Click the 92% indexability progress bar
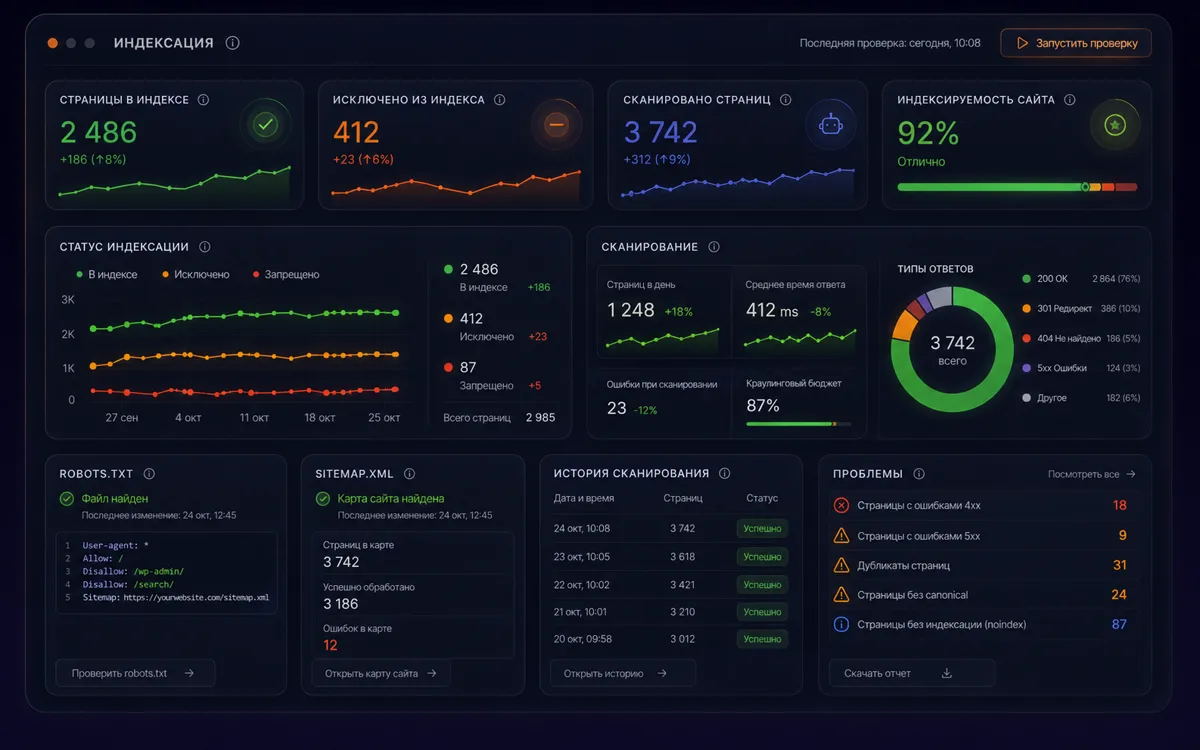The image size is (1200, 750). tap(1017, 187)
